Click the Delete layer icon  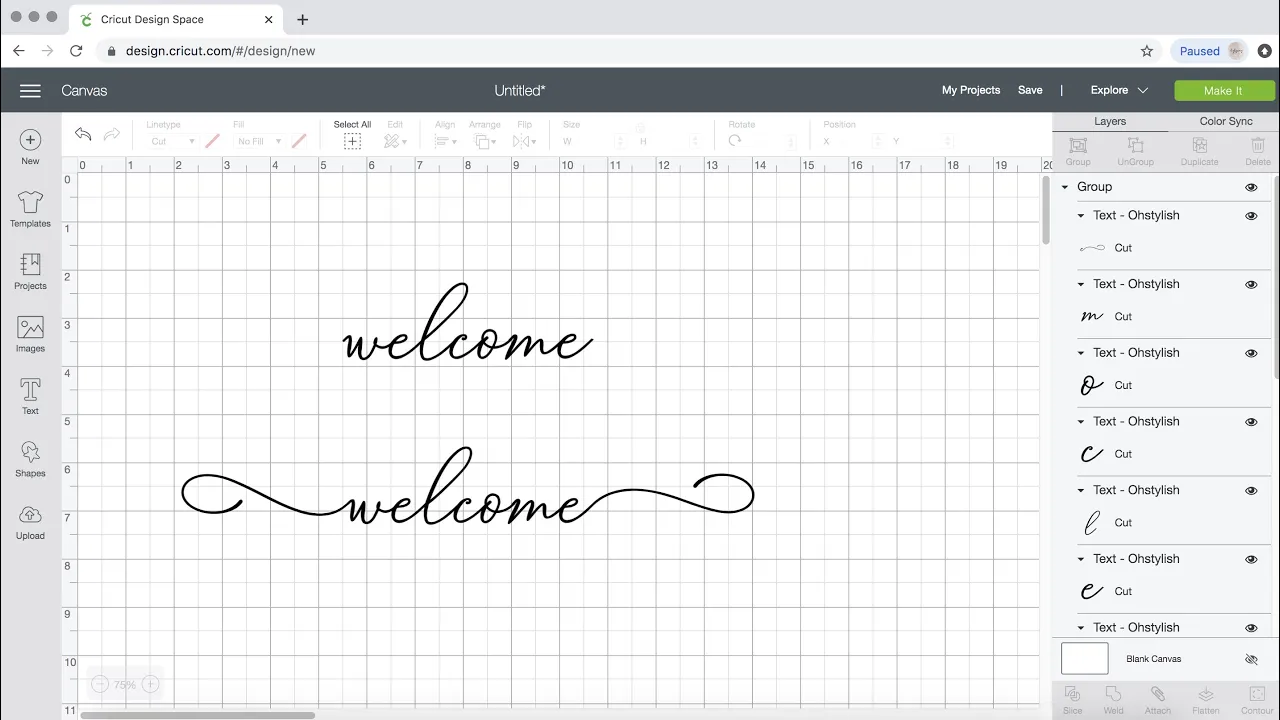tap(1258, 146)
